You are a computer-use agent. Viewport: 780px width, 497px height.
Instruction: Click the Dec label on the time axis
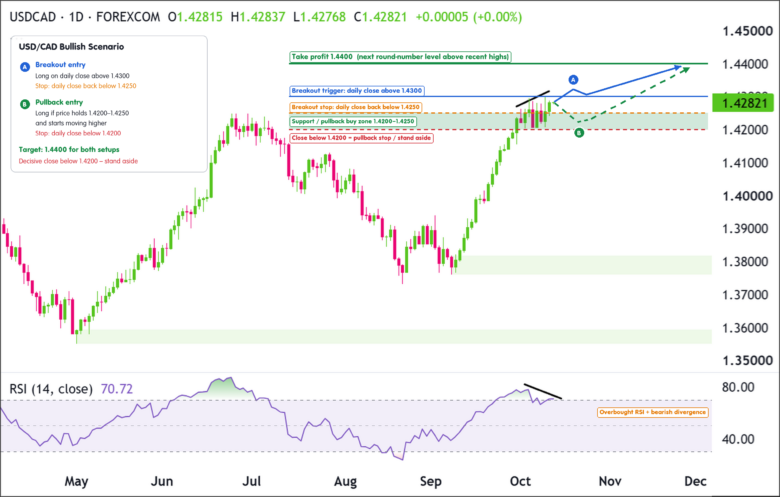695,481
